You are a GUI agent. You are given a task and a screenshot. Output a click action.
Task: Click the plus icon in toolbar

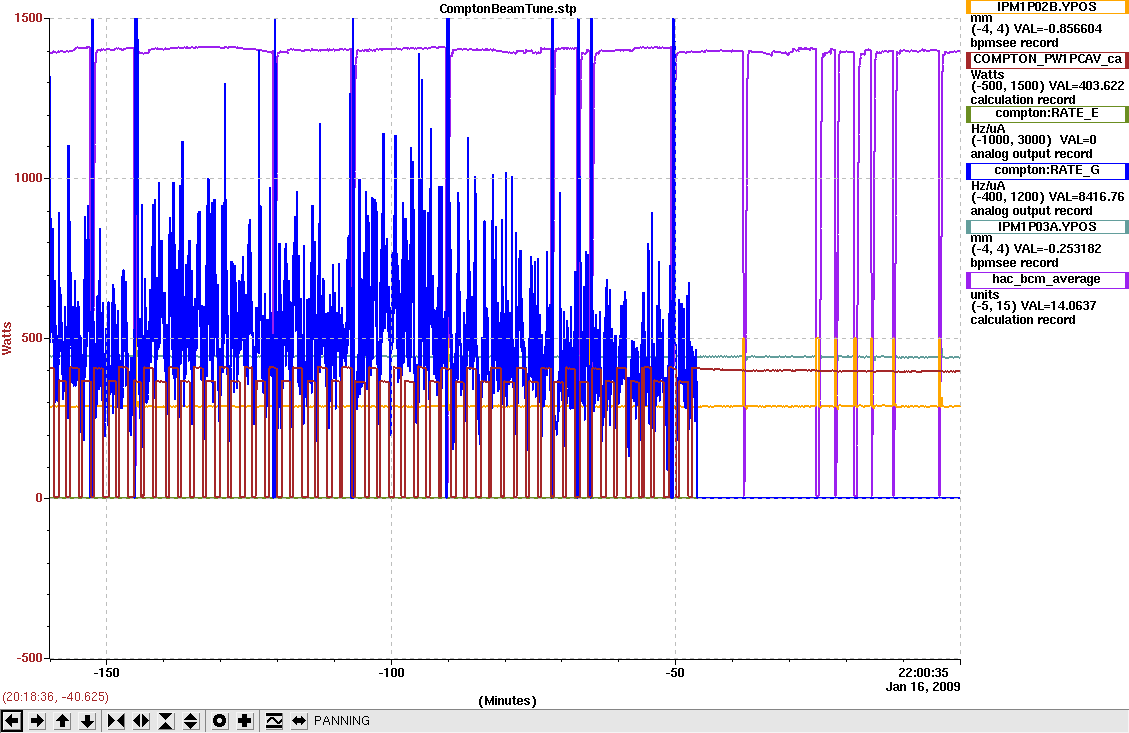point(245,721)
